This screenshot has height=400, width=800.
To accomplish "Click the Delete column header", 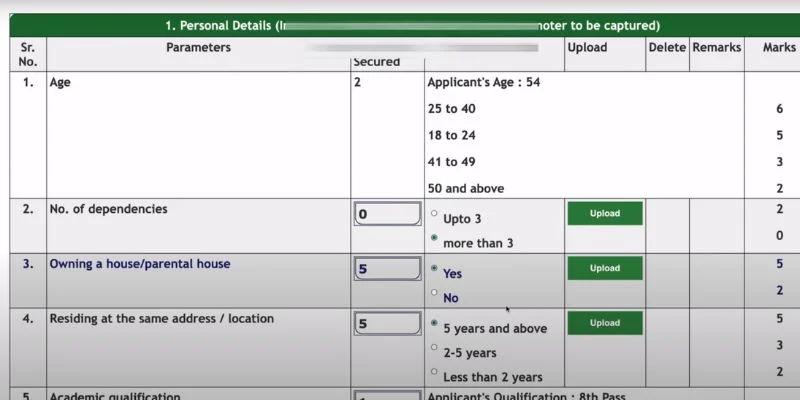I will (x=667, y=48).
